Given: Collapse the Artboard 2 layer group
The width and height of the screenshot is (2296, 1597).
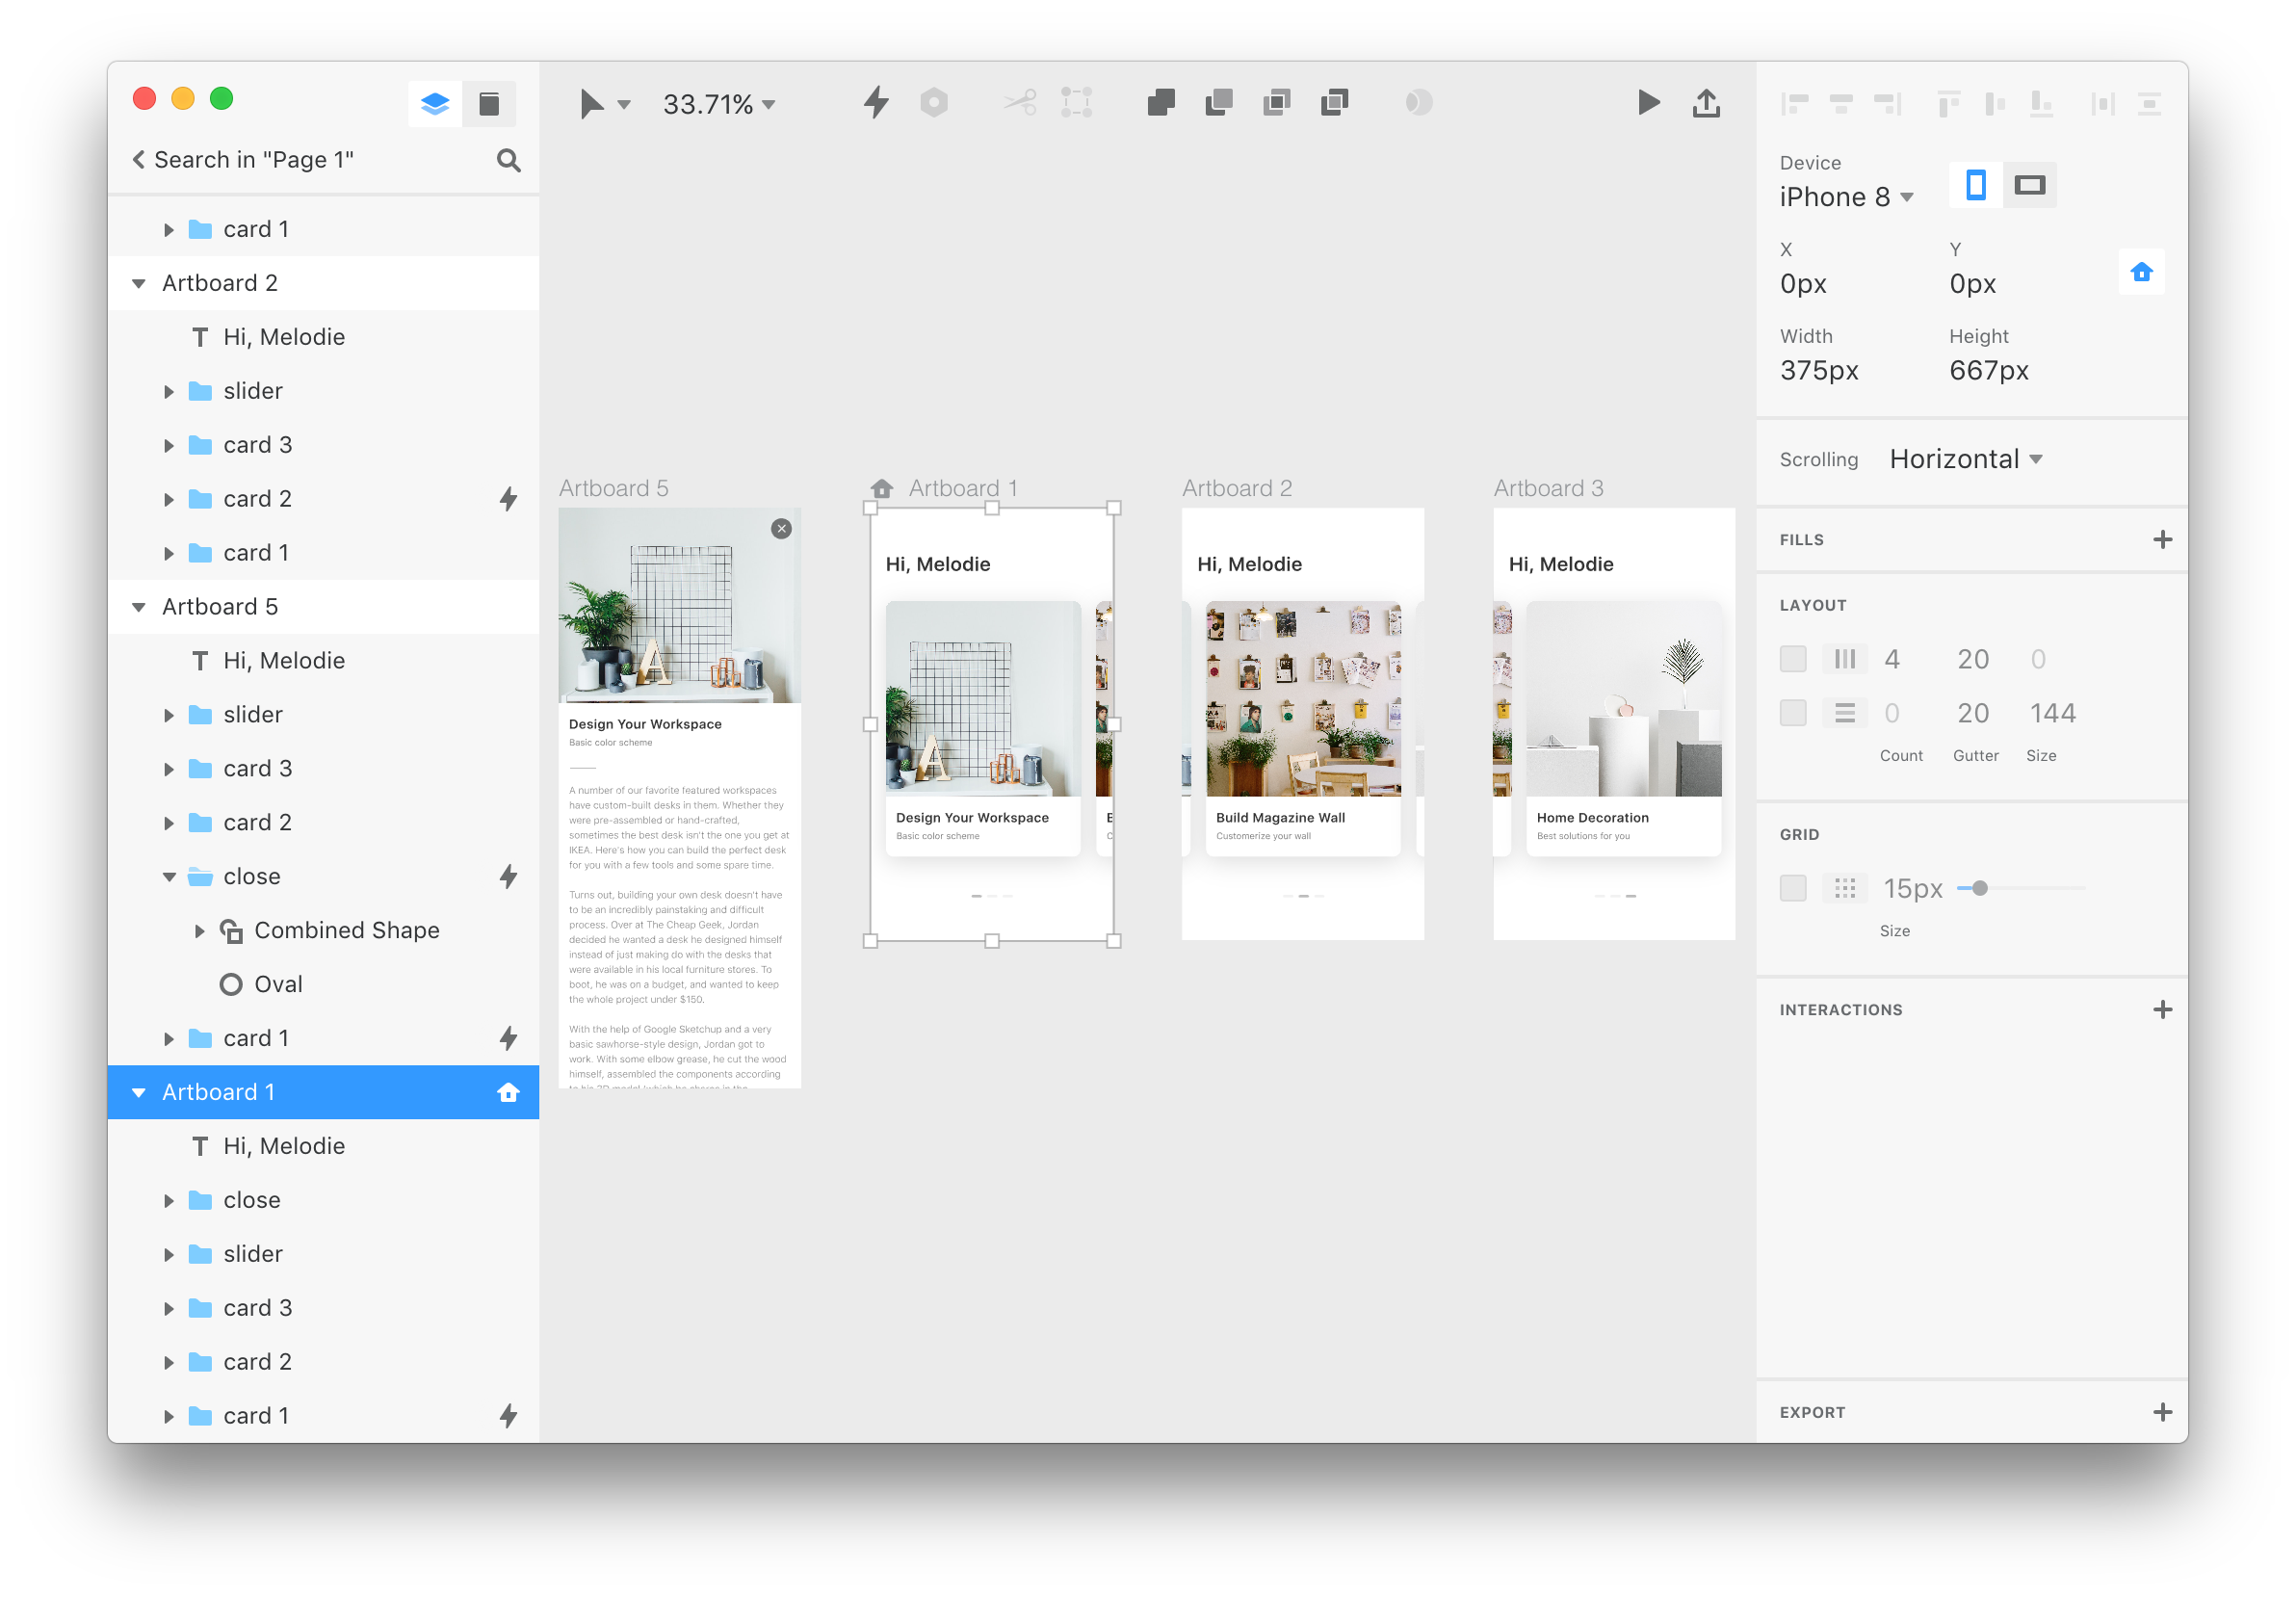Looking at the screenshot, I should (139, 282).
